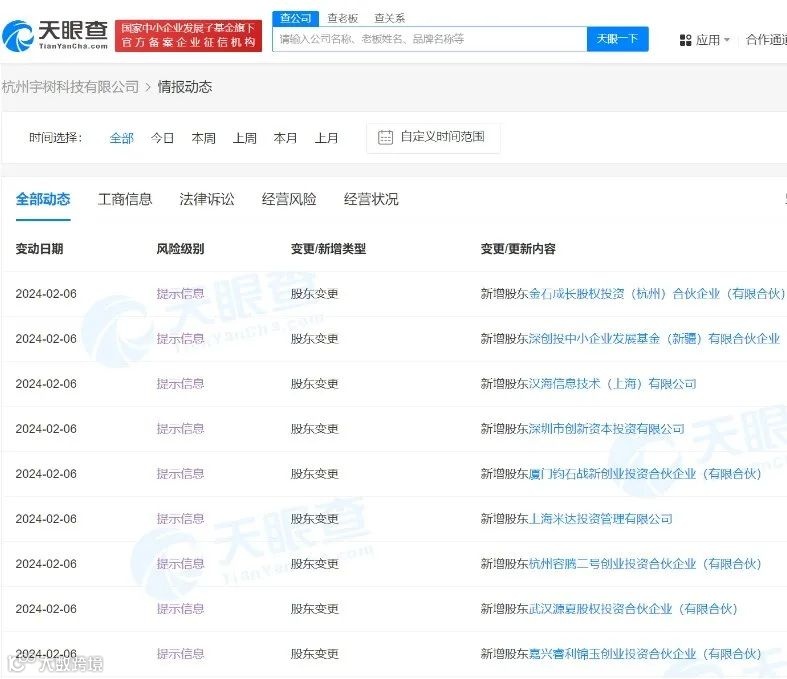
Task: Open 汉海信息技术（上海）有限公司 link
Action: 612,384
